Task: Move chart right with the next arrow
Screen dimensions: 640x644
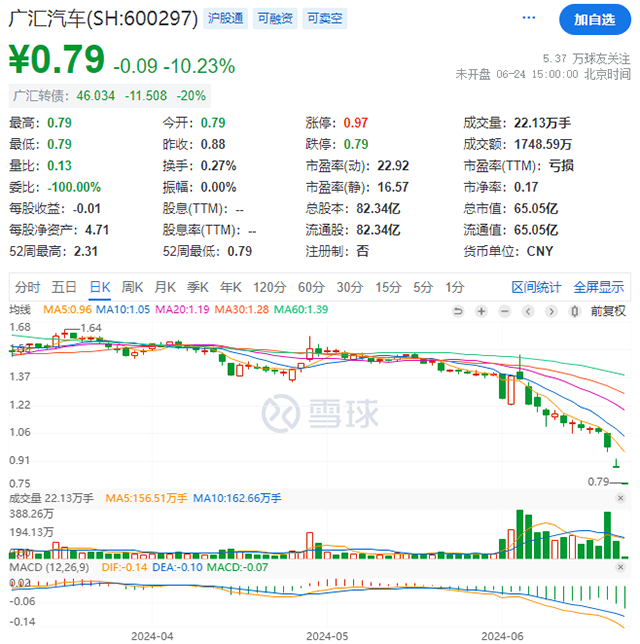Action: [551, 311]
